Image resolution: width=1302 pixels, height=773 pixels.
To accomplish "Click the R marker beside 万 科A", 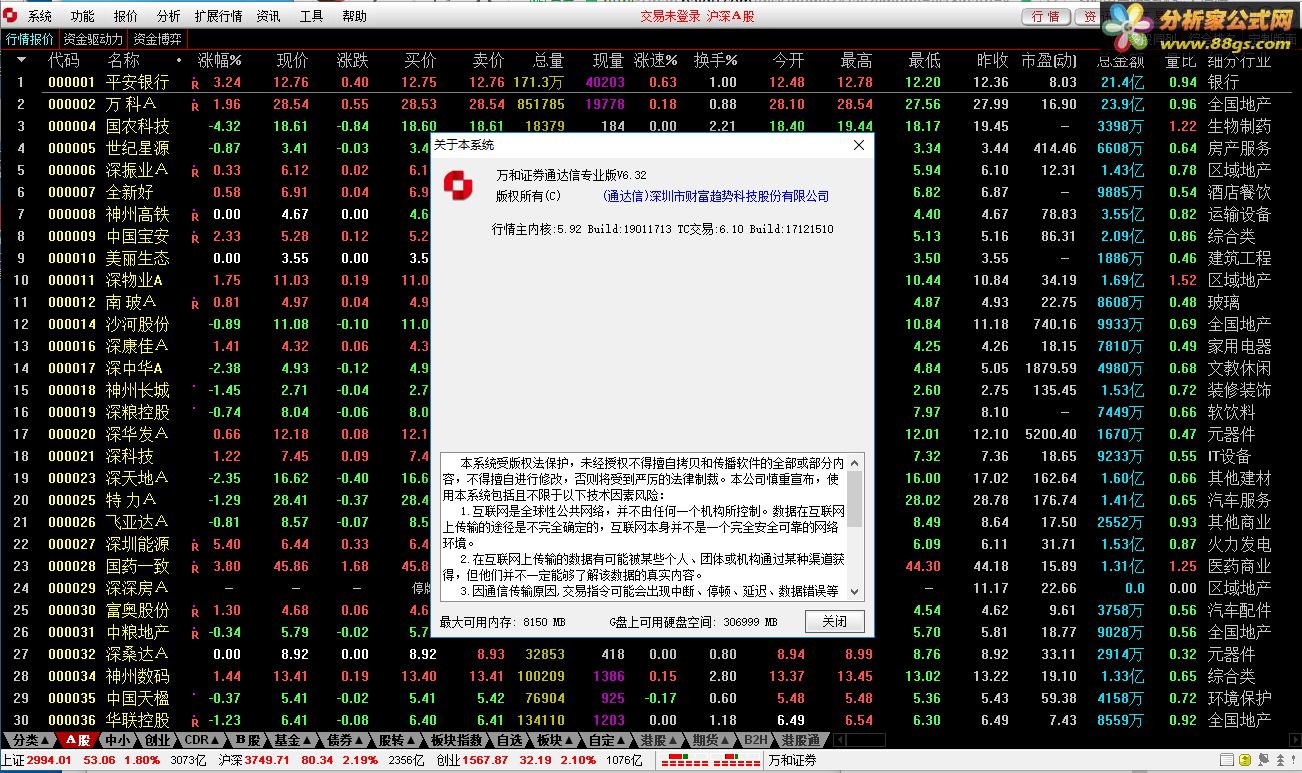I will point(196,105).
